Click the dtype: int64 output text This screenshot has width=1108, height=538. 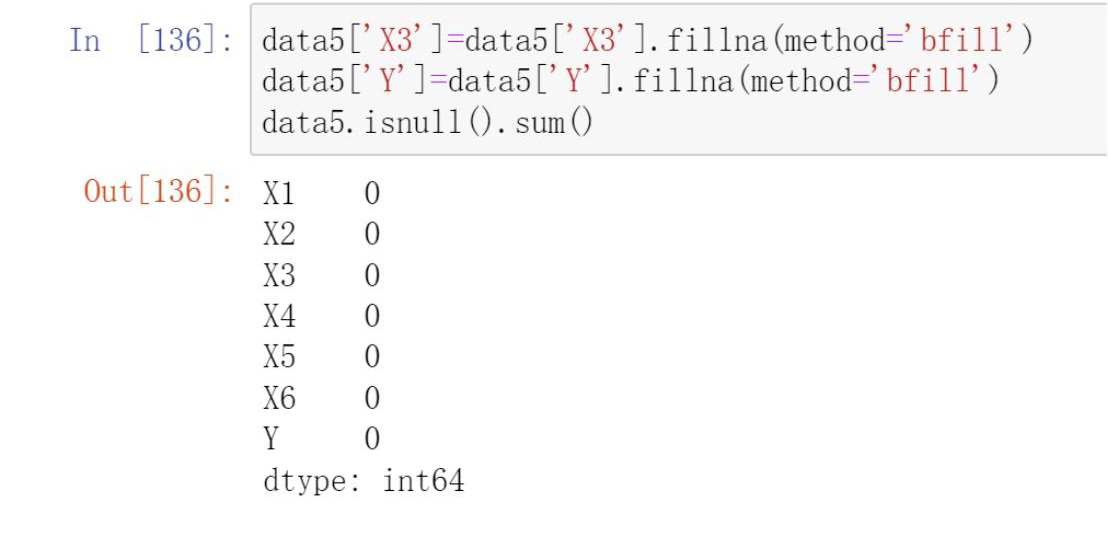click(364, 481)
